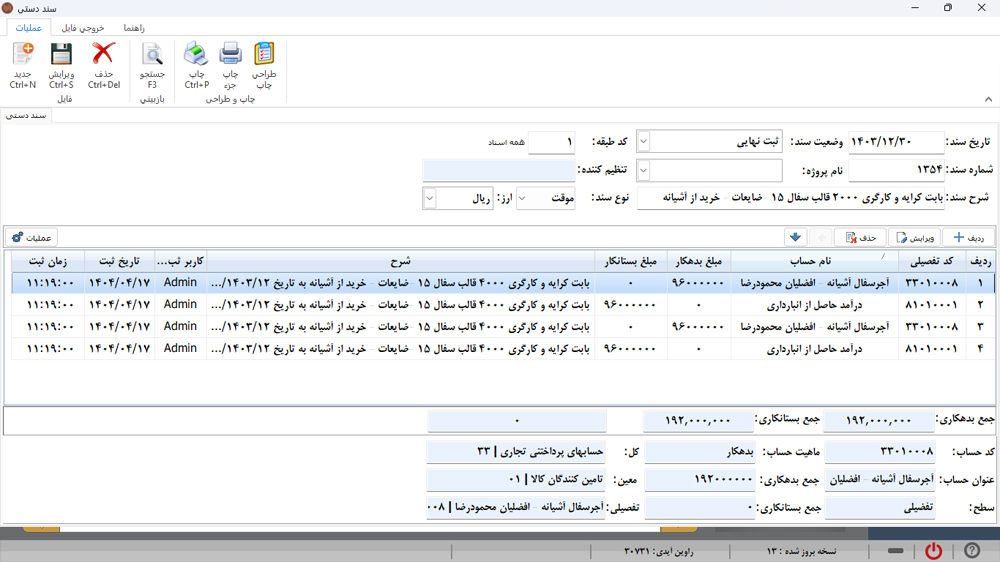Open the طراحی چاپ design icon
The image size is (1000, 562).
click(x=264, y=55)
